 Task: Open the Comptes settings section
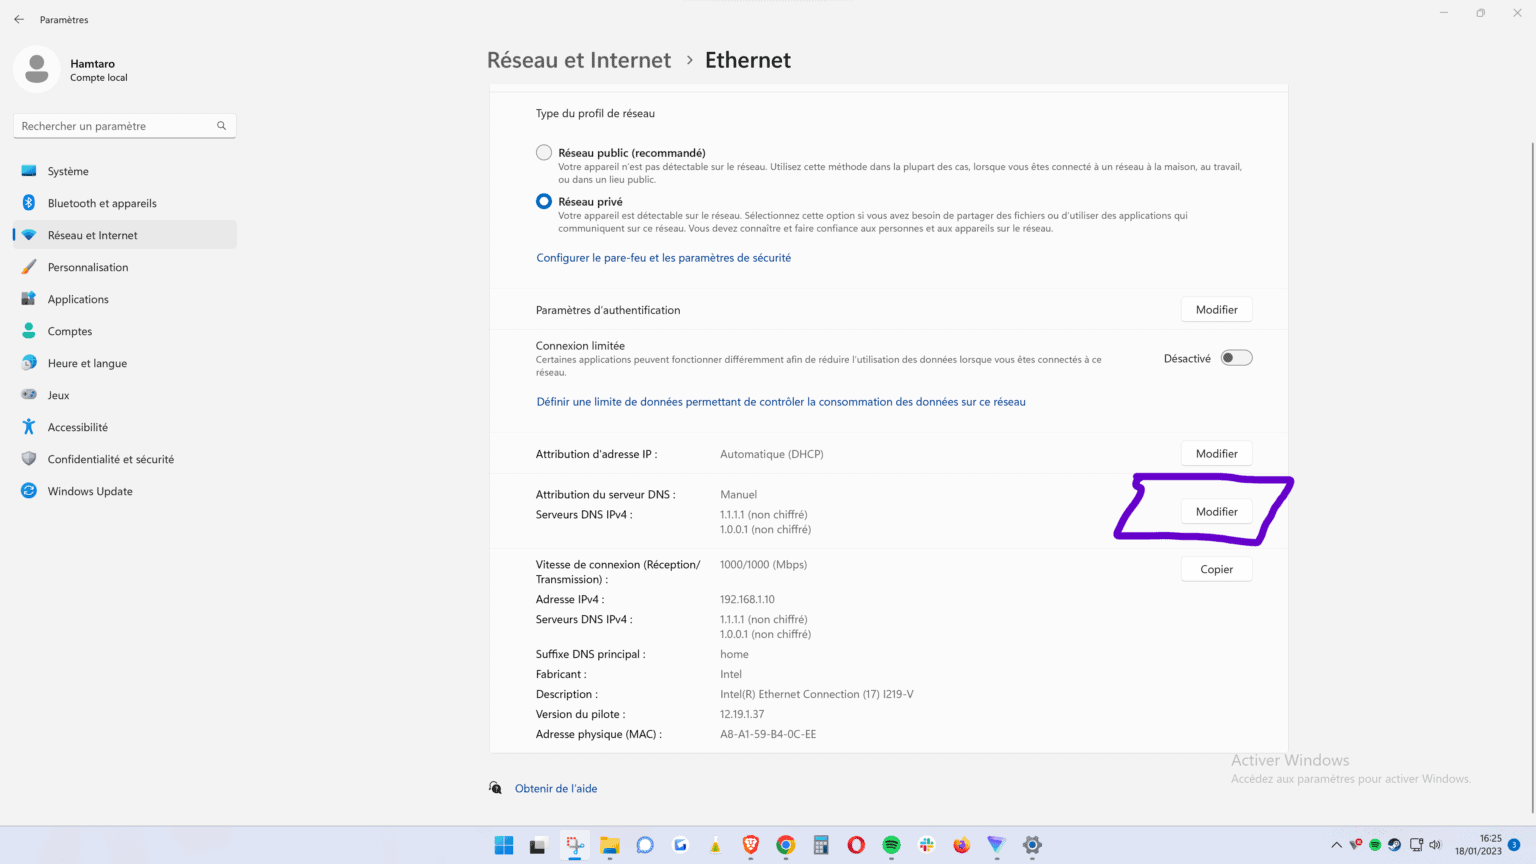coord(70,331)
